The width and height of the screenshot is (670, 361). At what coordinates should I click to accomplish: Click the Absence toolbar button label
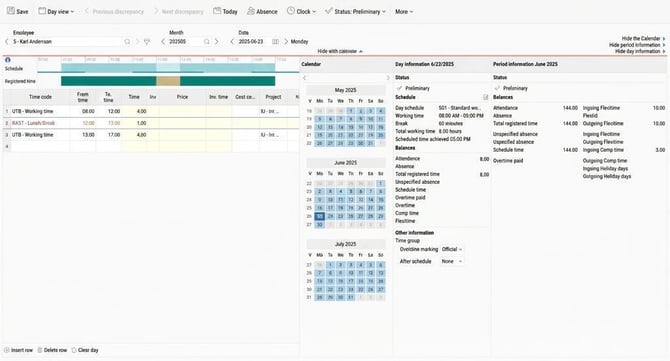point(267,12)
